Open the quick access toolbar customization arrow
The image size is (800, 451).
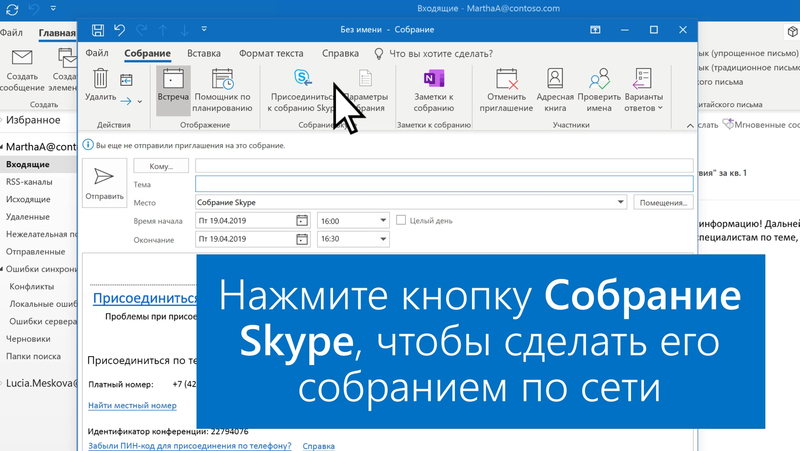[204, 30]
